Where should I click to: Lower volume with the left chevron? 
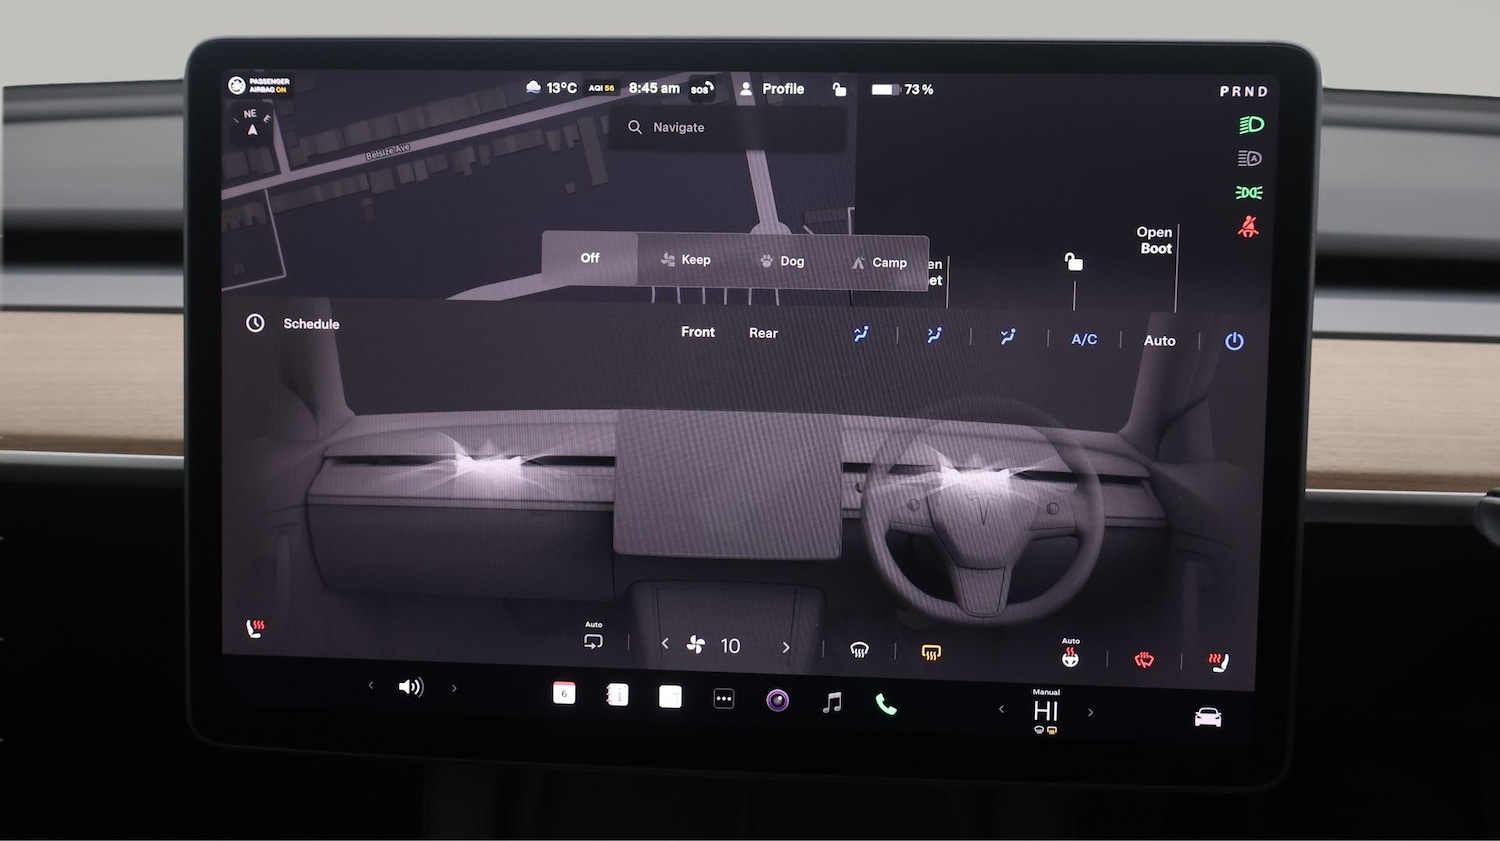click(x=370, y=686)
